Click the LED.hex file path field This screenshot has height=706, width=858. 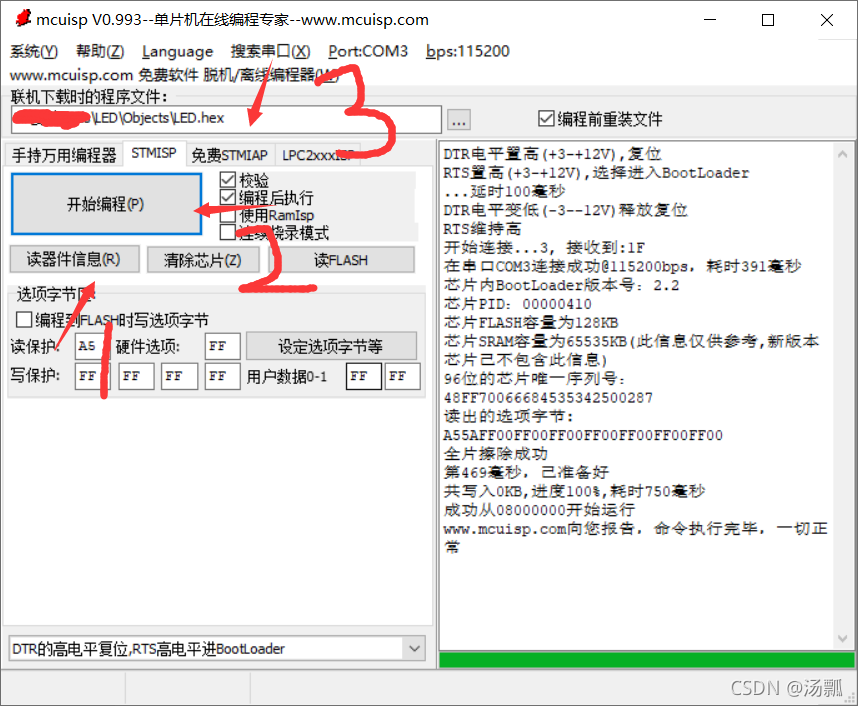pyautogui.click(x=226, y=119)
